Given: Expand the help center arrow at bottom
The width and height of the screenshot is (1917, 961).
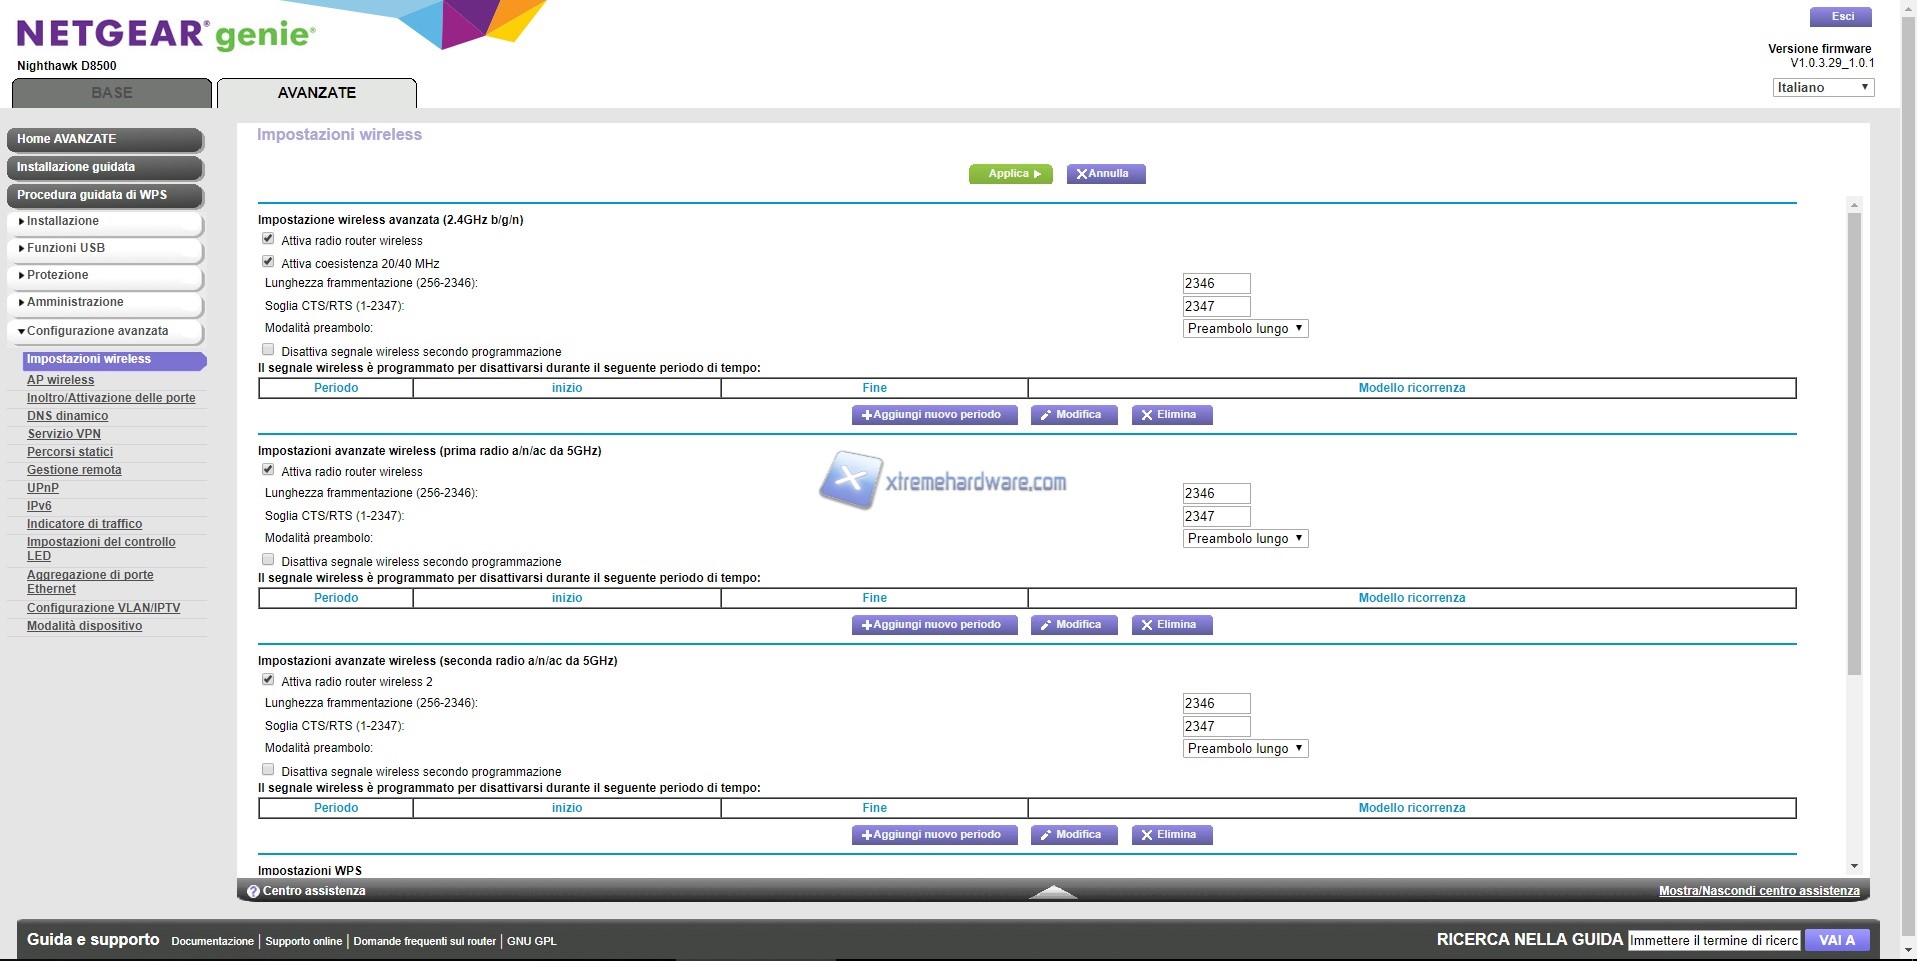Looking at the screenshot, I should point(1052,891).
